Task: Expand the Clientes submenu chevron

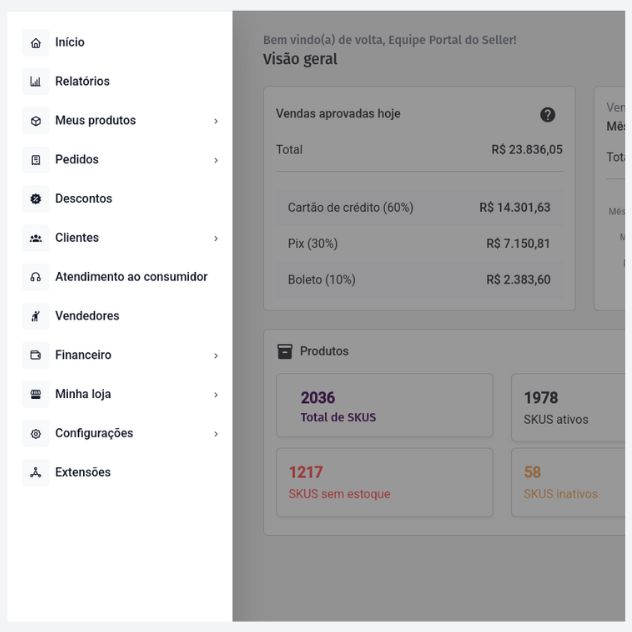Action: [216, 238]
